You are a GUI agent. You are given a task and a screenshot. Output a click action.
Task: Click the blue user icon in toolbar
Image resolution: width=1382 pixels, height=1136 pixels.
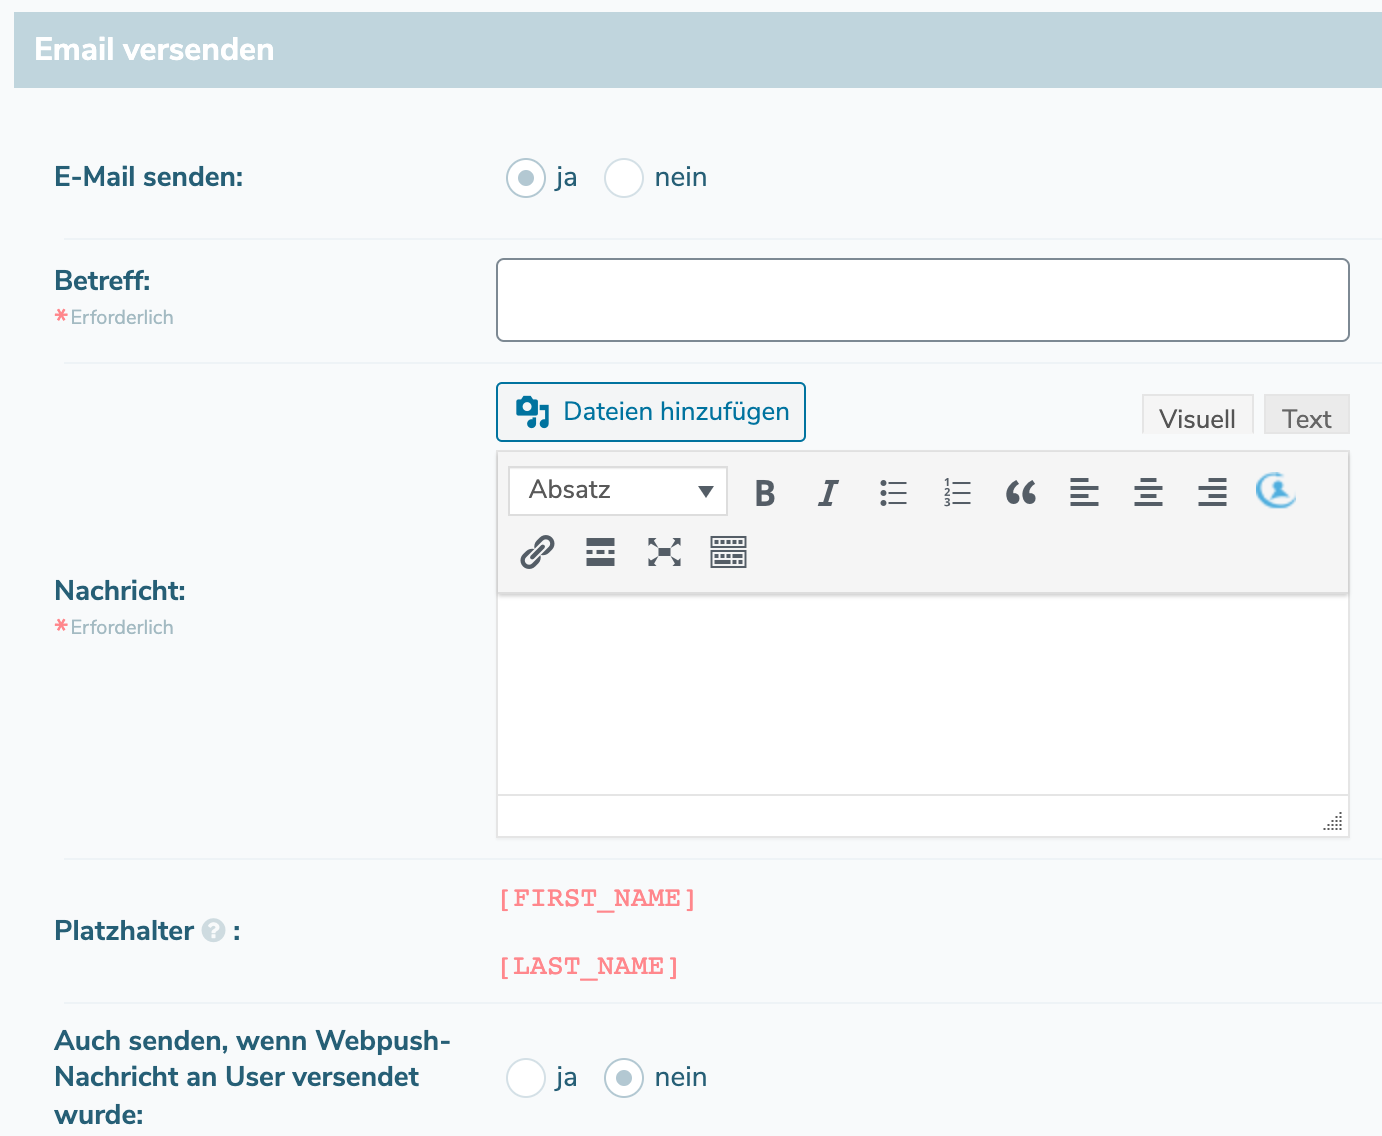[x=1276, y=491]
